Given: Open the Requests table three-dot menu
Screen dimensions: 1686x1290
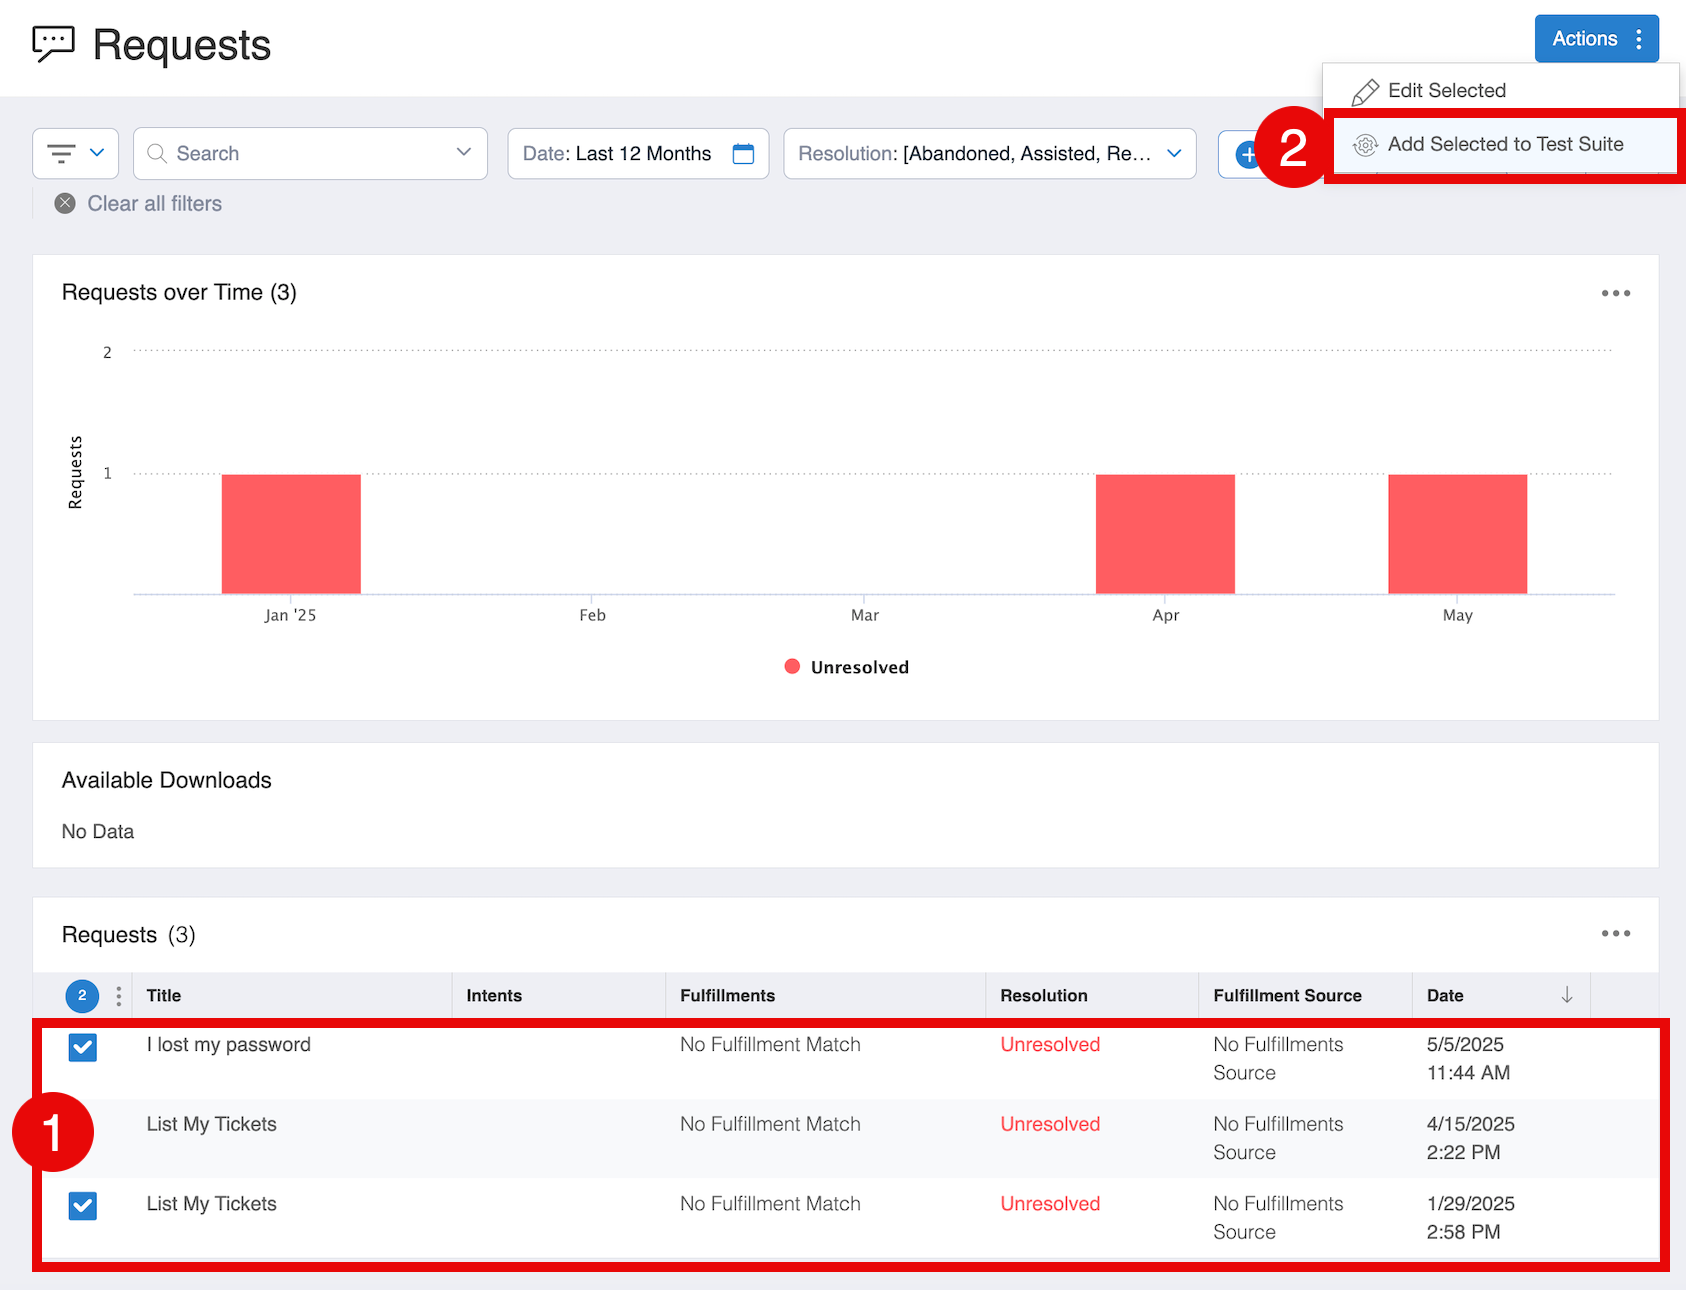Looking at the screenshot, I should click(x=1615, y=933).
